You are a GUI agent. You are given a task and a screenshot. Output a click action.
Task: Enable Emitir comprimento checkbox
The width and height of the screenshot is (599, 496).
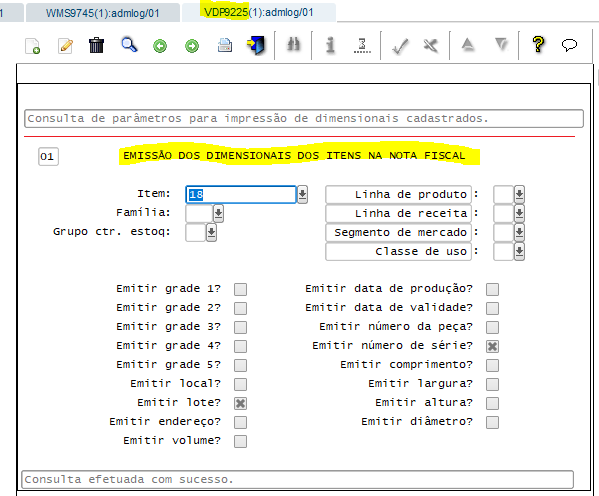click(x=492, y=365)
